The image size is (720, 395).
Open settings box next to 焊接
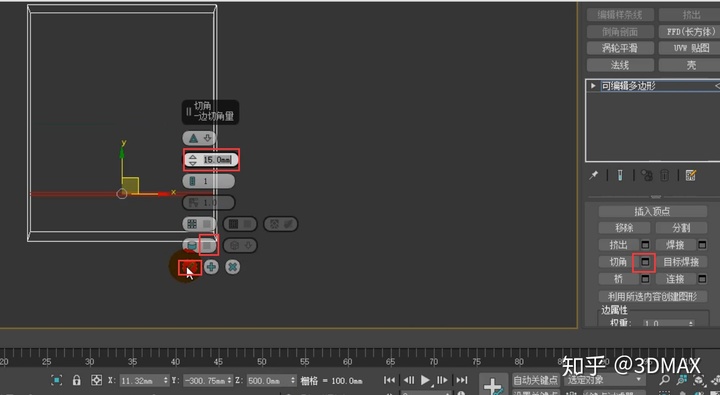point(702,245)
